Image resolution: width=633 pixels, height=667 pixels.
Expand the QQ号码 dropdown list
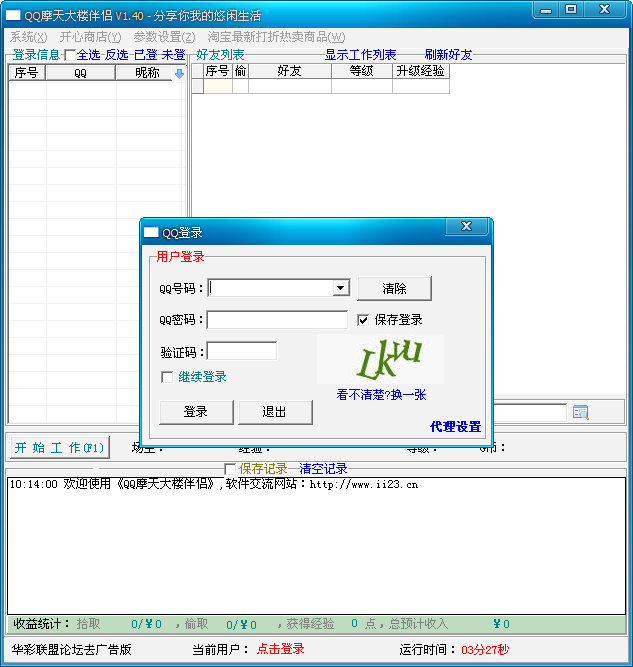[x=340, y=288]
